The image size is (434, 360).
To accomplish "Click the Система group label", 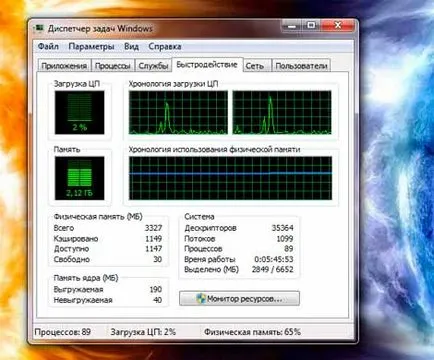I will (x=199, y=217).
